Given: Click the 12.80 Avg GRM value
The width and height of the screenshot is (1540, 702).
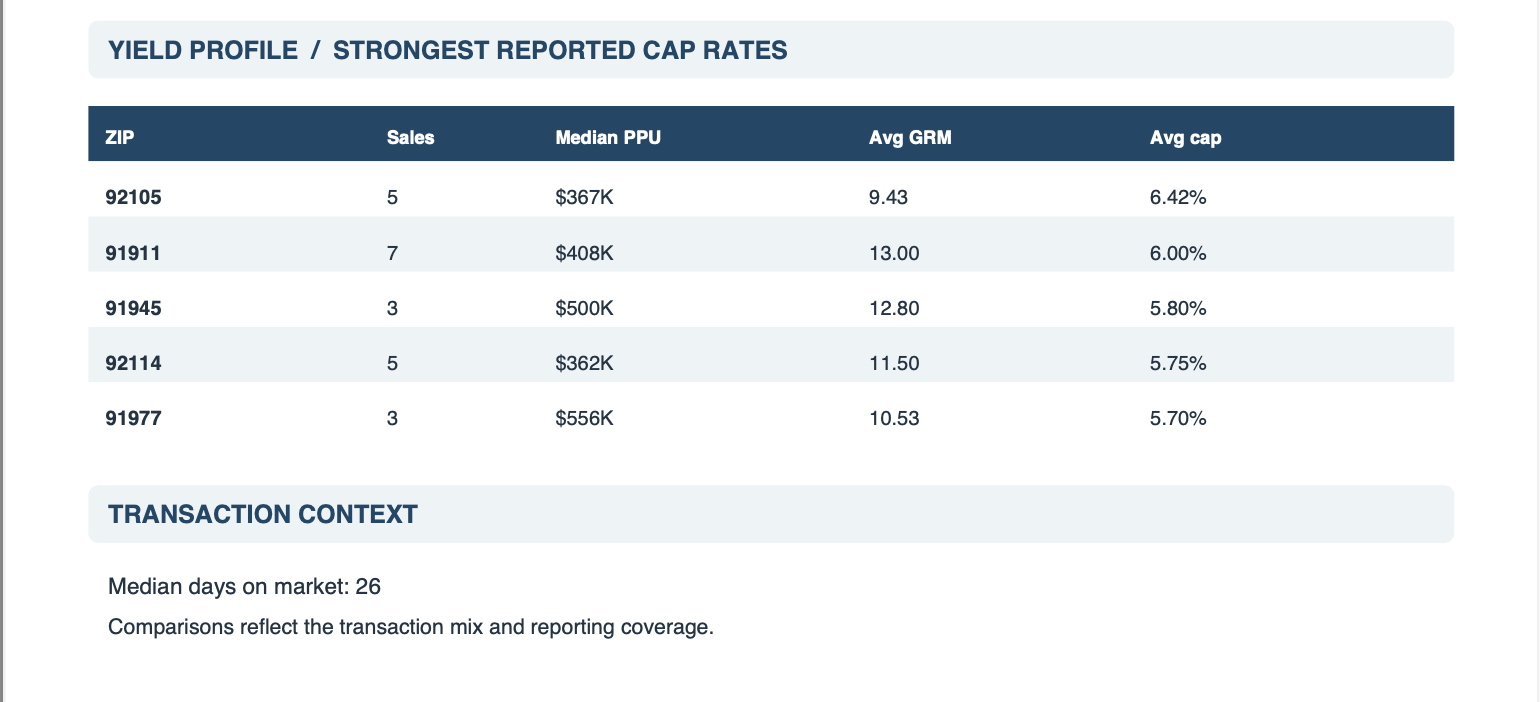Looking at the screenshot, I should point(894,309).
